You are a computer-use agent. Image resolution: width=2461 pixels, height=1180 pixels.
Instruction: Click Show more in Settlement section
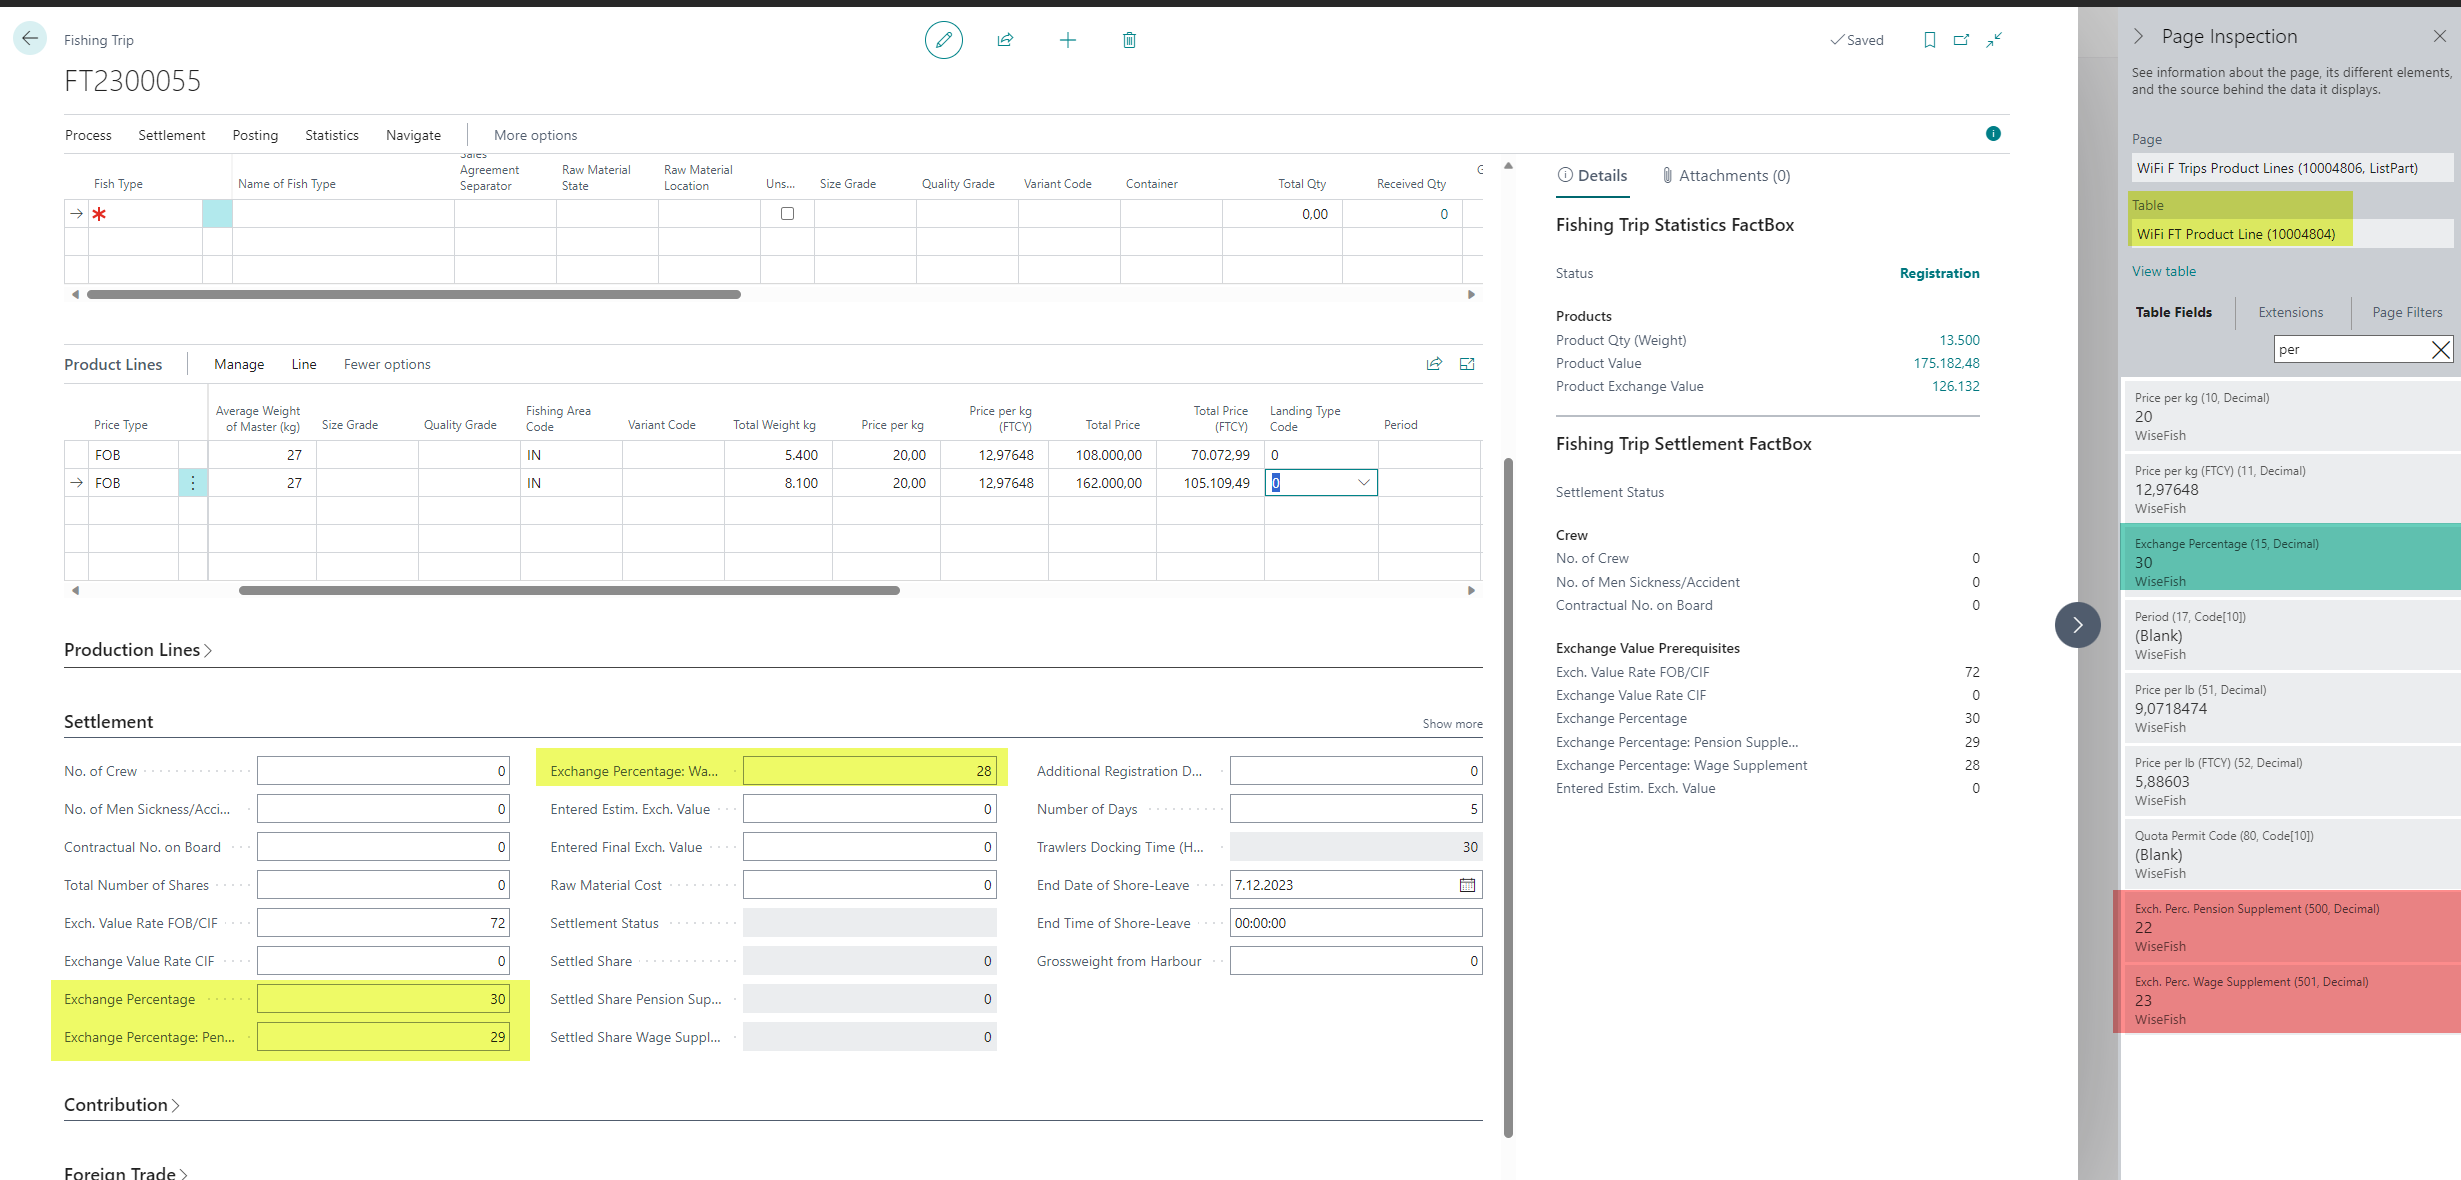point(1452,723)
